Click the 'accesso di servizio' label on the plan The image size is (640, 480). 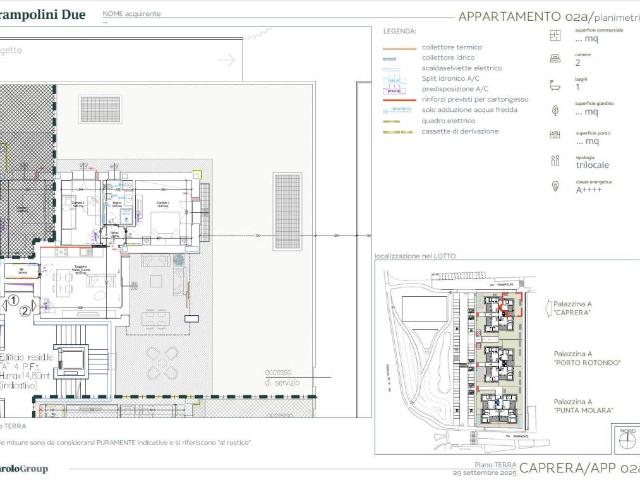(282, 377)
